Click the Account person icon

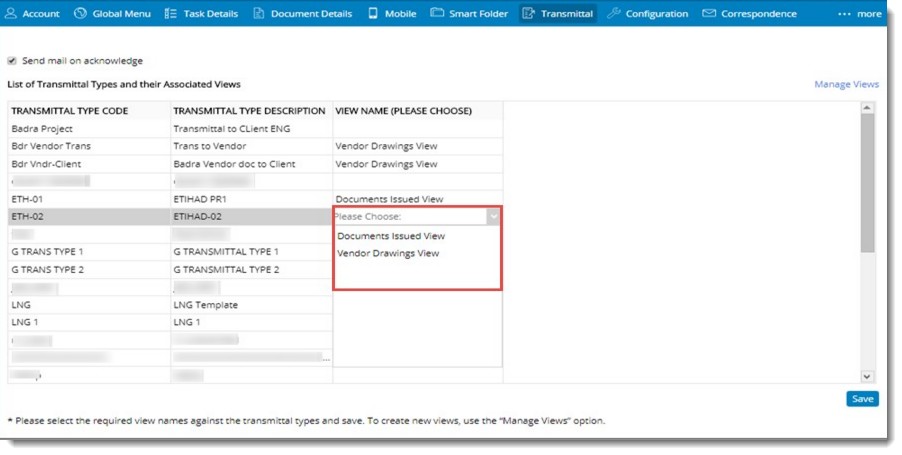click(x=11, y=13)
